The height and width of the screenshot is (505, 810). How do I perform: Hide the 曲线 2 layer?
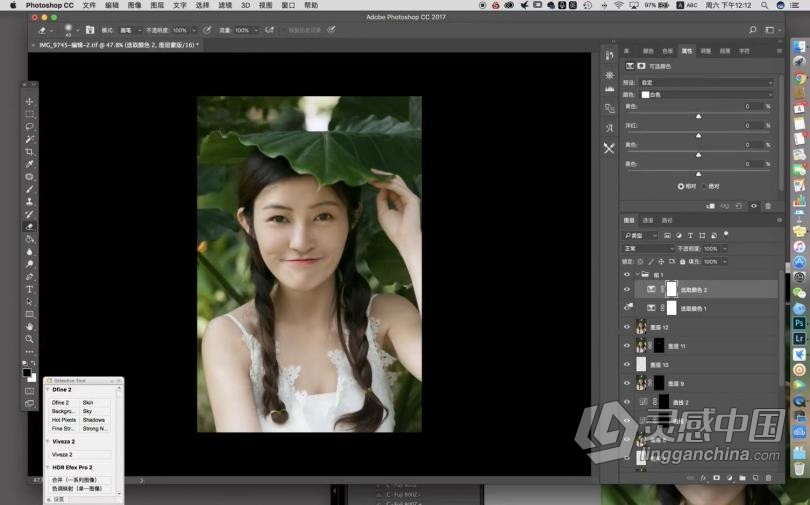point(627,402)
